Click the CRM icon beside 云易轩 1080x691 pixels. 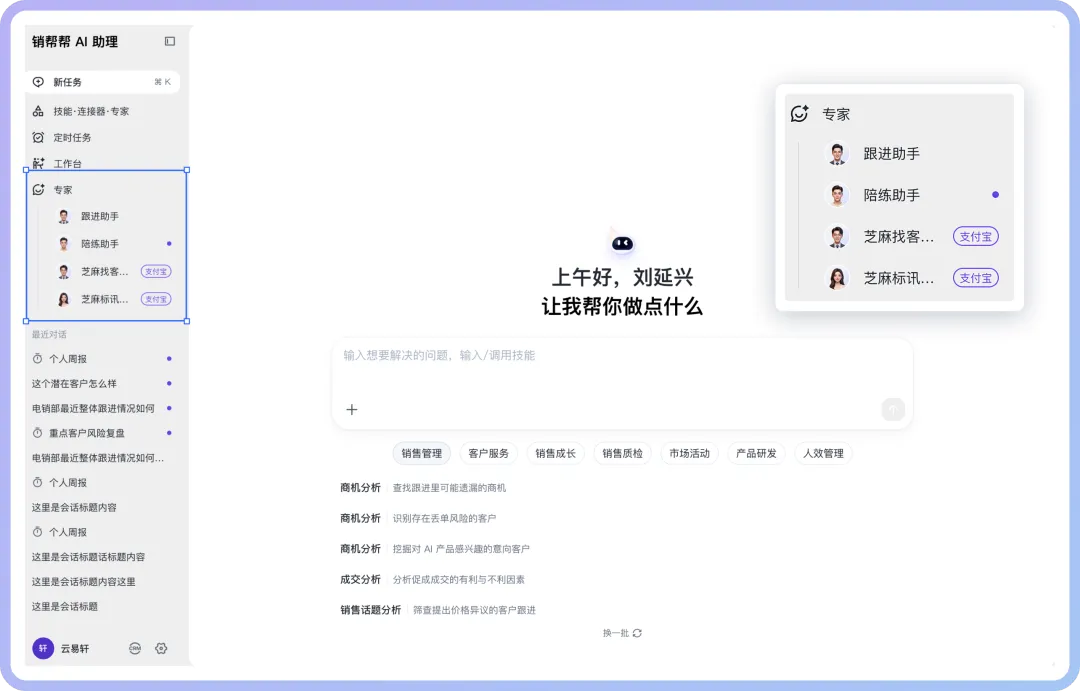[135, 648]
